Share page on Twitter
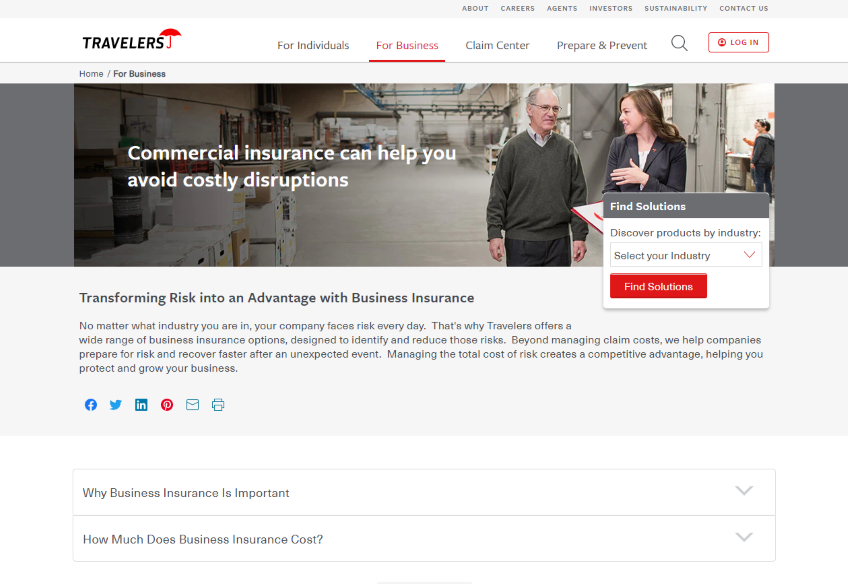The height and width of the screenshot is (584, 848). [x=116, y=404]
